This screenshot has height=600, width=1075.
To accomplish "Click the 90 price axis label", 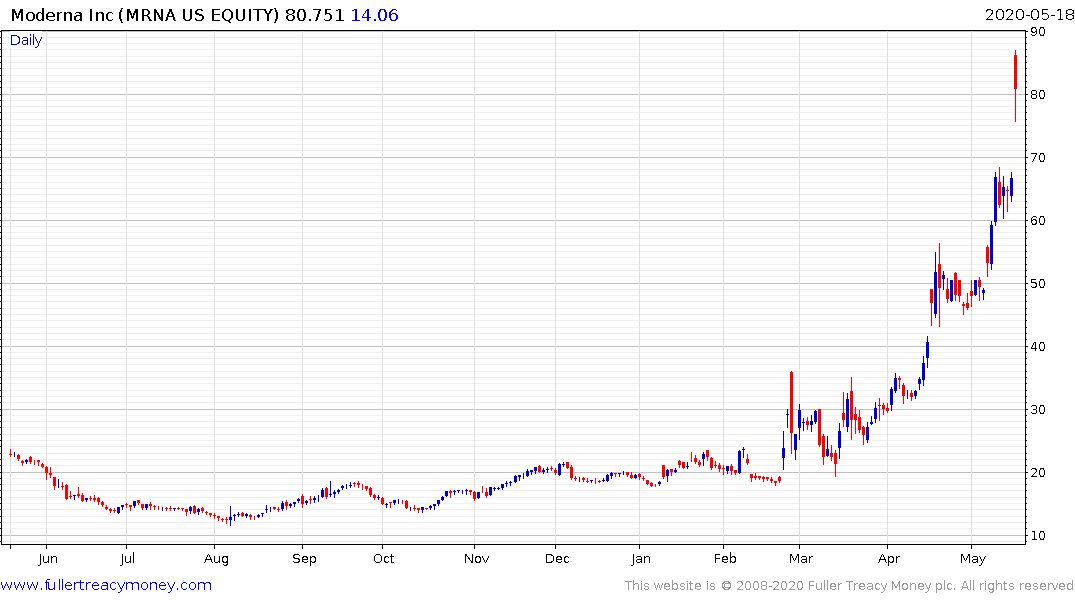I will pyautogui.click(x=1038, y=32).
